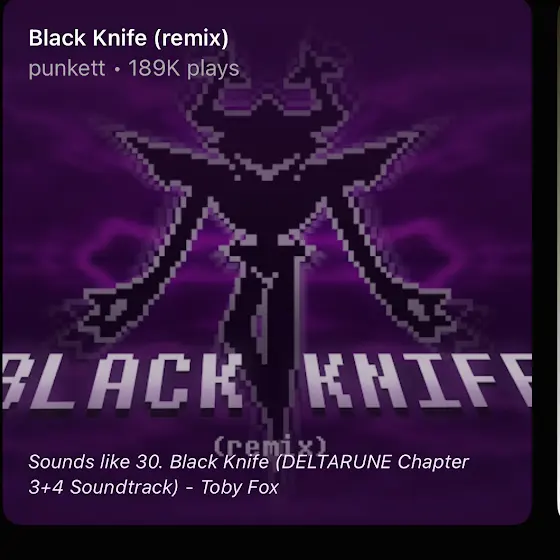This screenshot has width=560, height=560.
Task: Tap the Sounds like caption text
Action: click(248, 474)
